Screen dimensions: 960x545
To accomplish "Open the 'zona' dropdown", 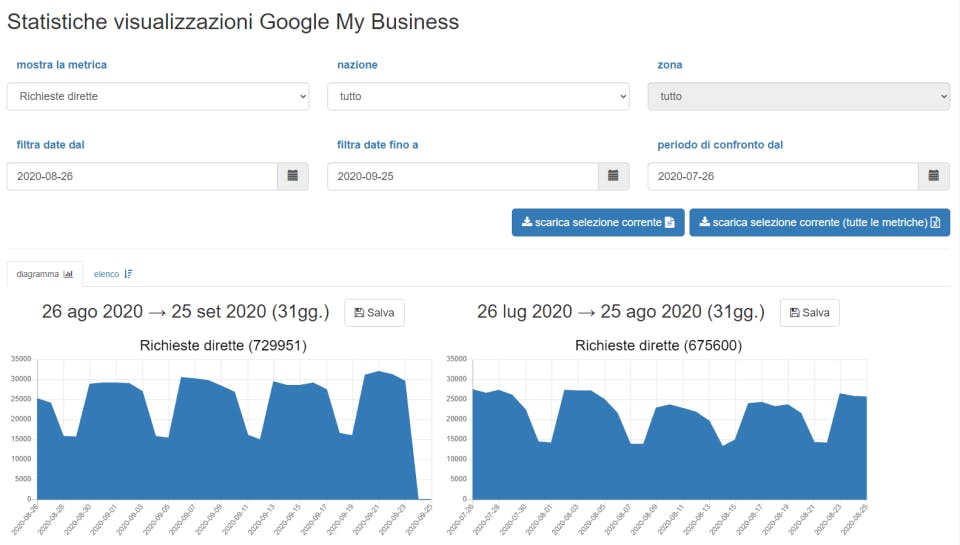I will [x=798, y=96].
